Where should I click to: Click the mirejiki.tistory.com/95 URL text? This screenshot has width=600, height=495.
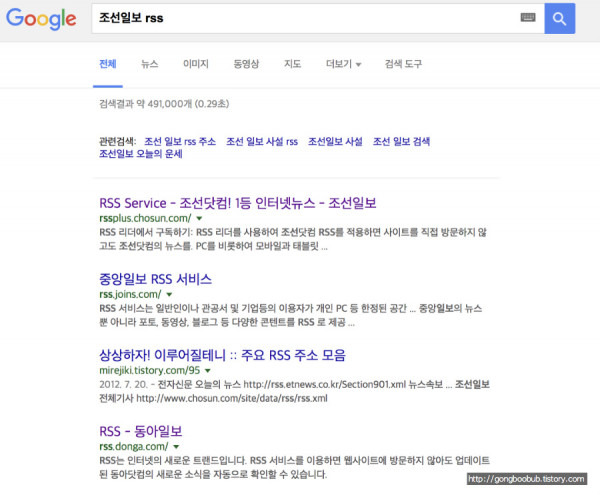point(150,371)
